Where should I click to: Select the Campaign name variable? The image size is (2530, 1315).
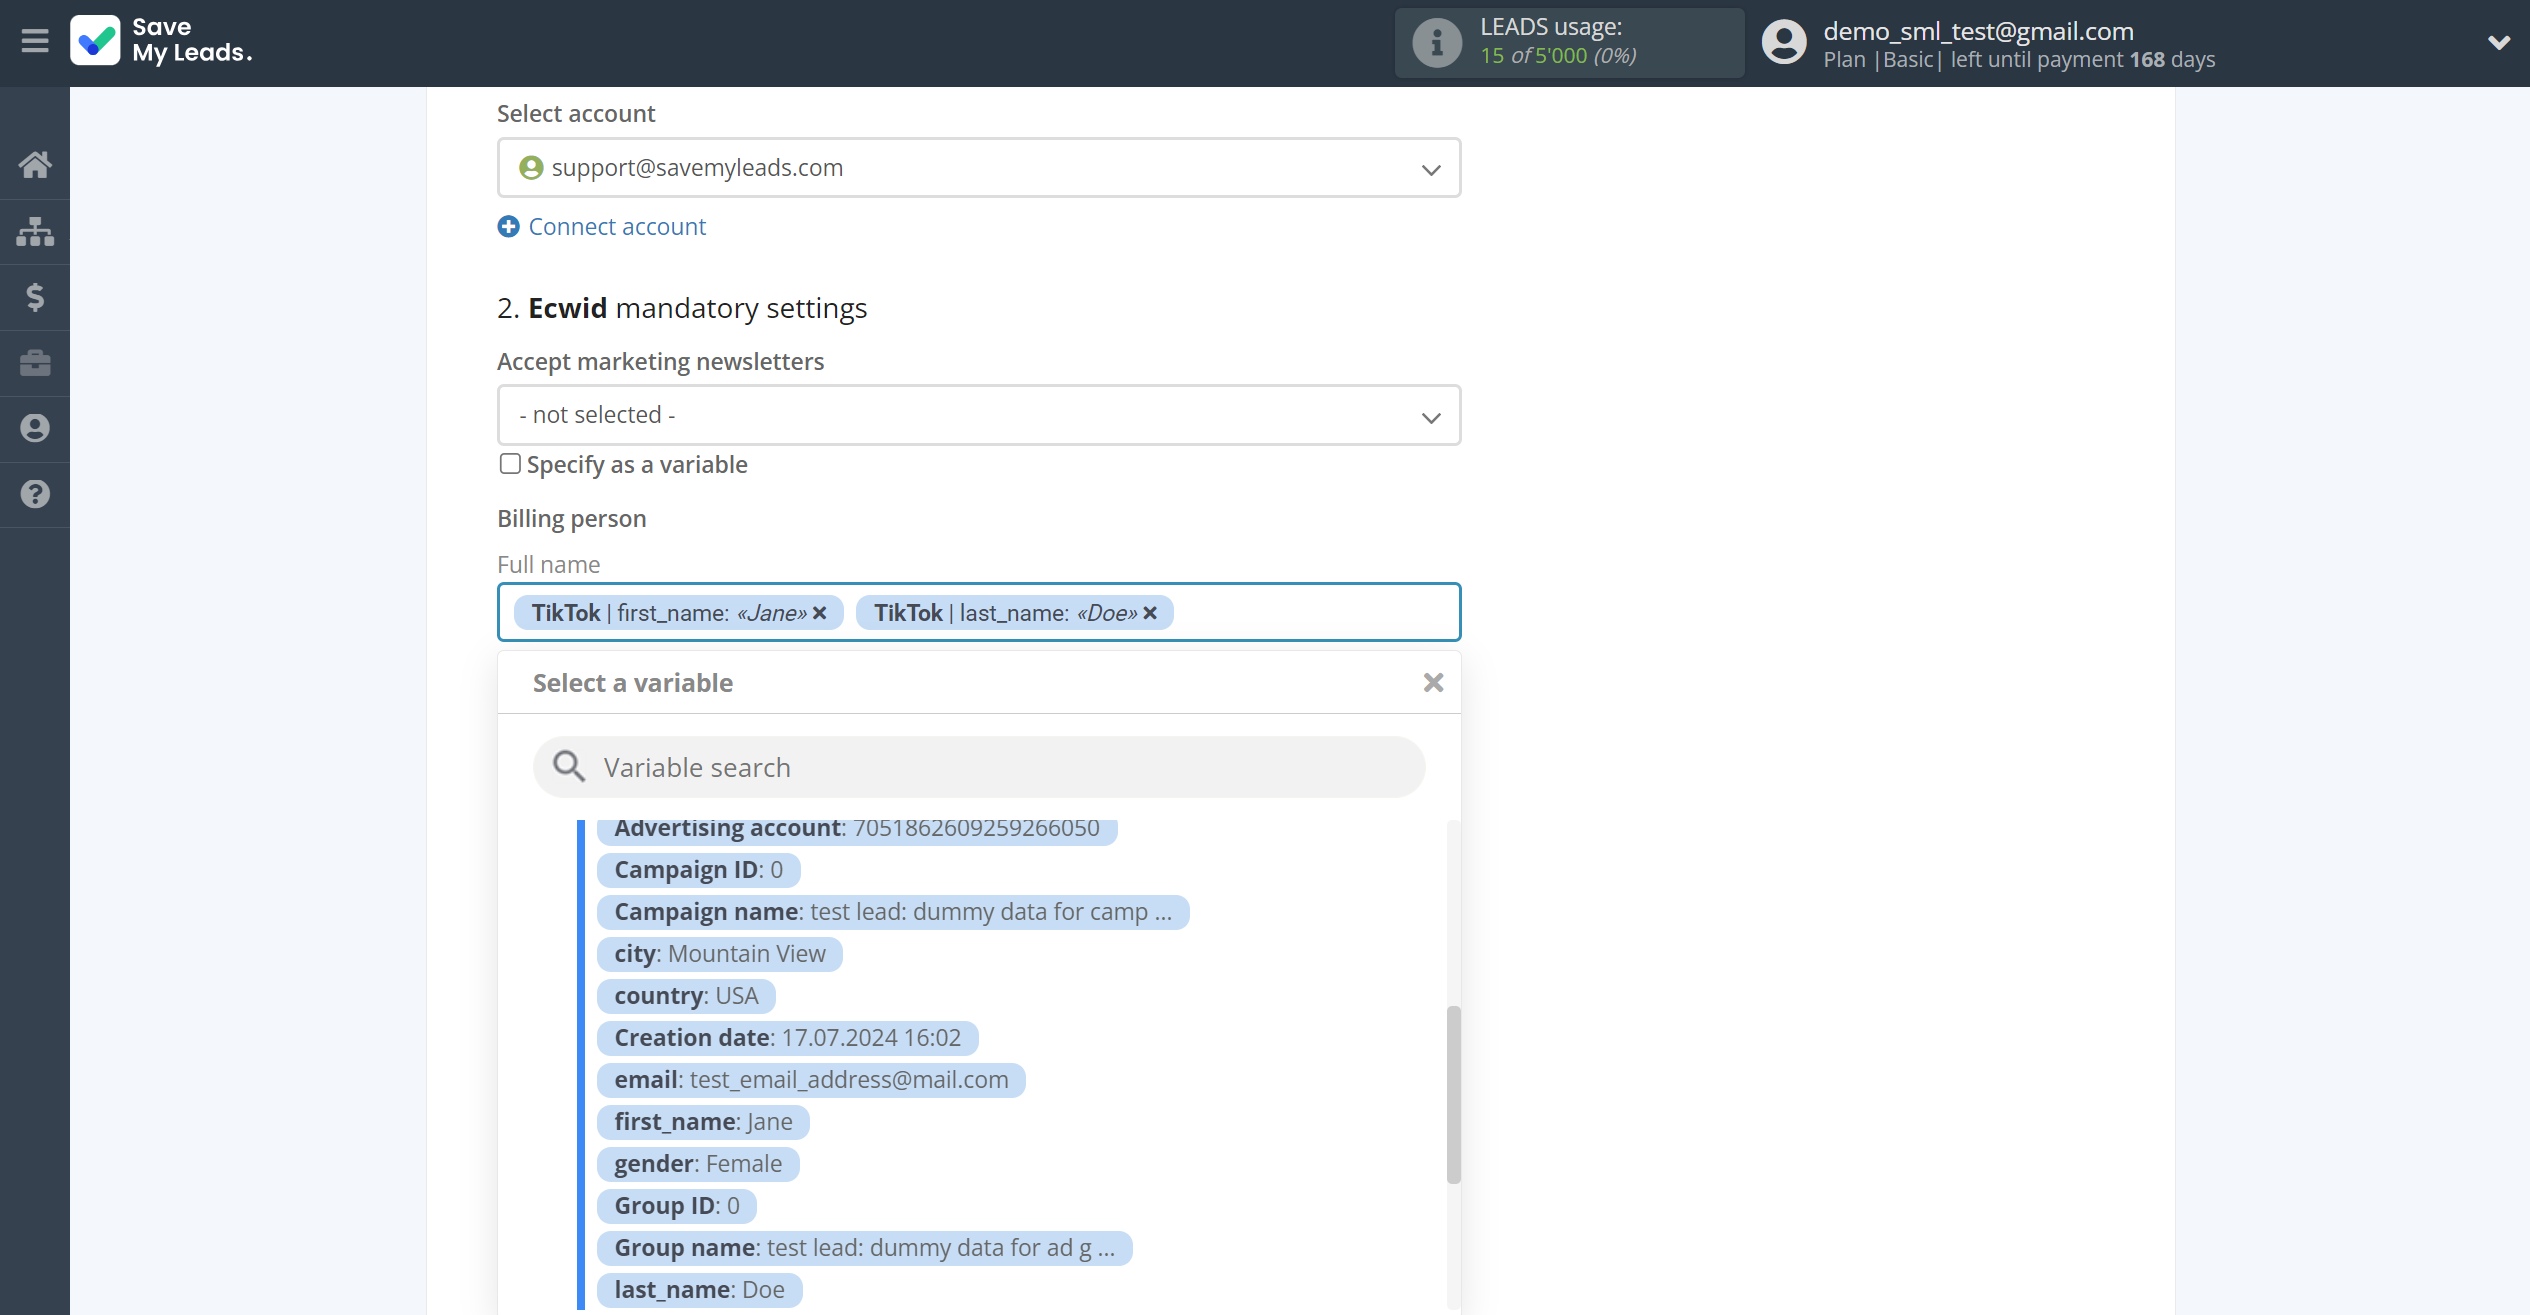[893, 912]
